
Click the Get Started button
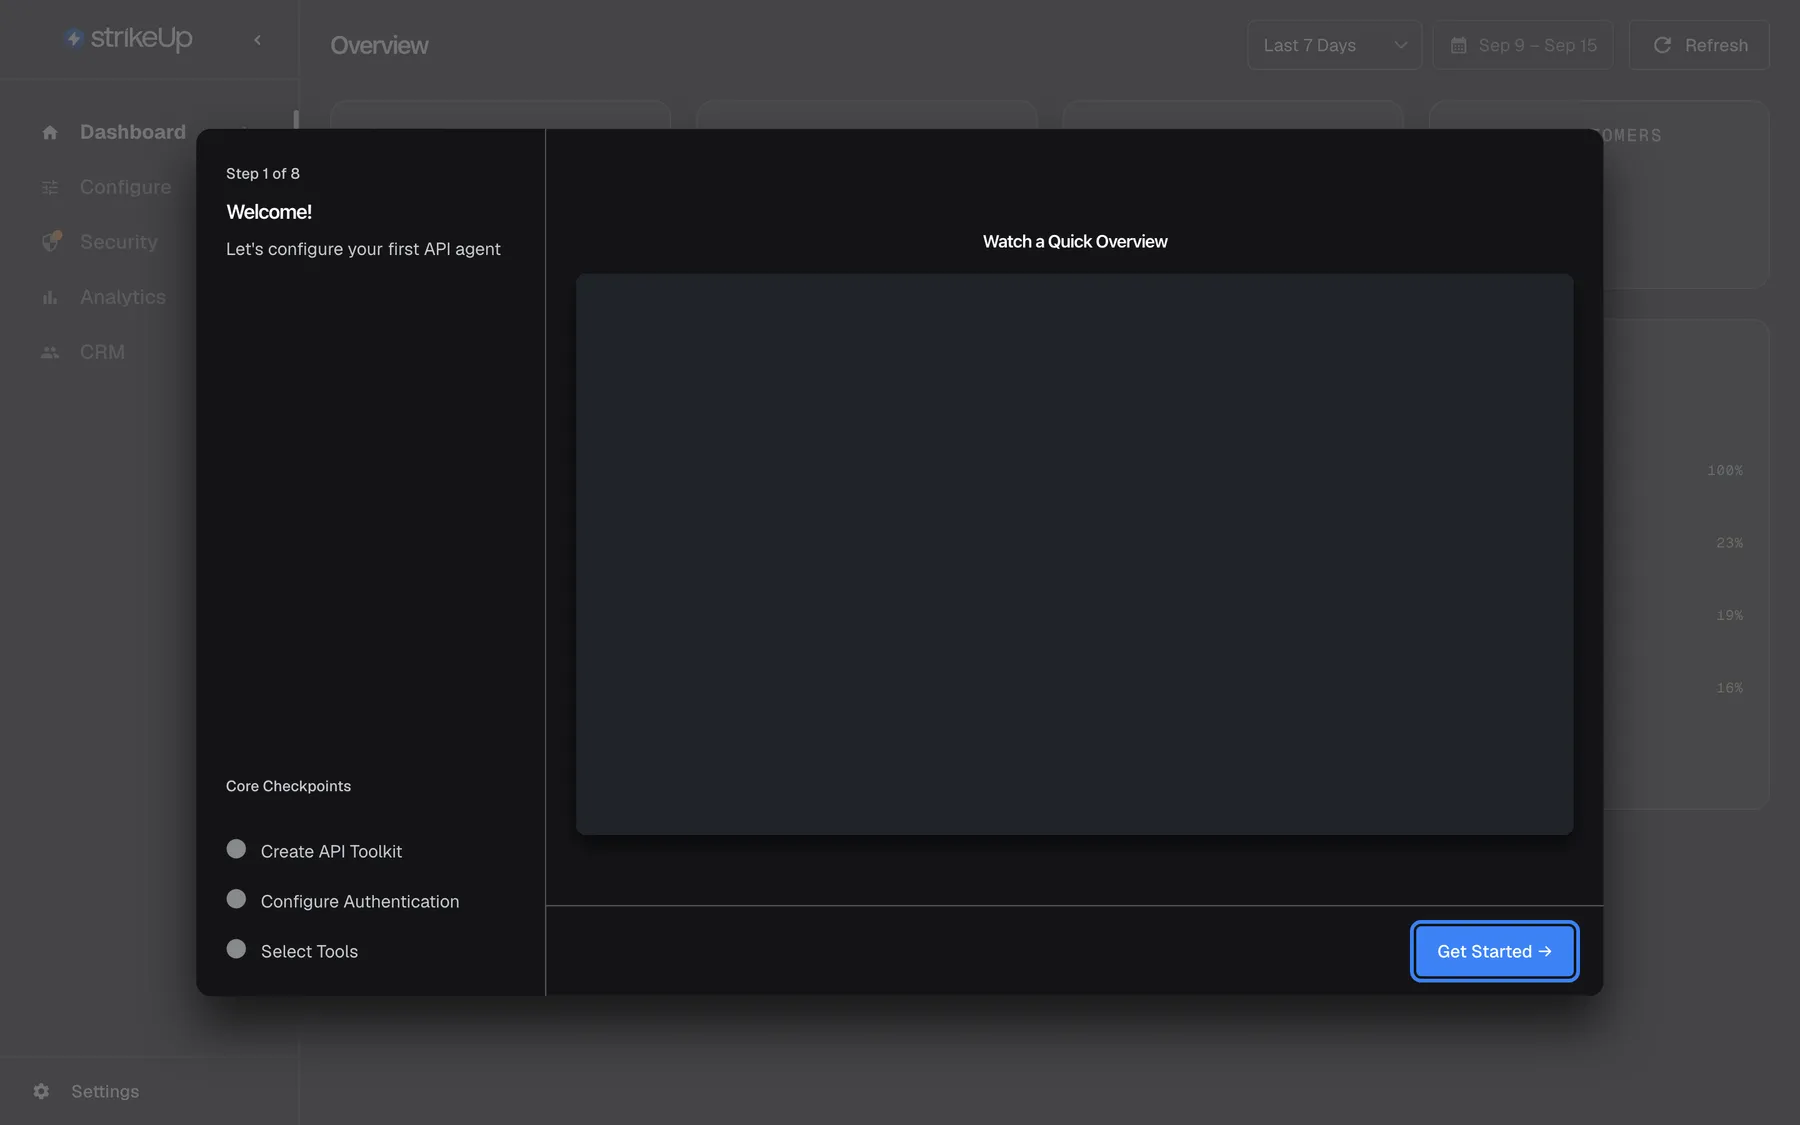1494,951
